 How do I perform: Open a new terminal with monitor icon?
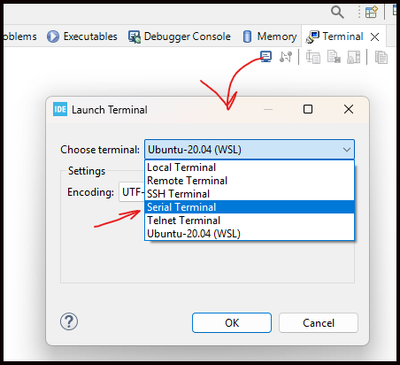(x=266, y=57)
